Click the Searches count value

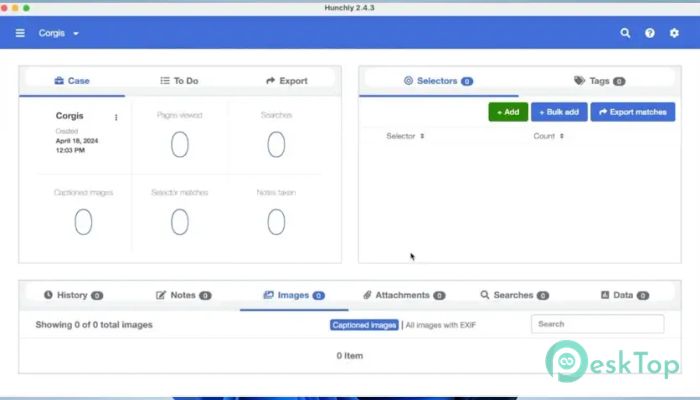click(276, 144)
